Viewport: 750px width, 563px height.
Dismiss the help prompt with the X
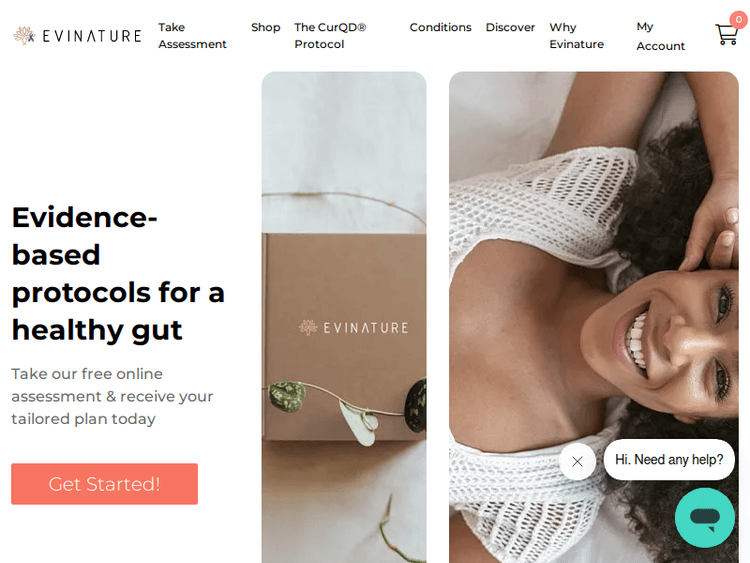[x=577, y=461]
